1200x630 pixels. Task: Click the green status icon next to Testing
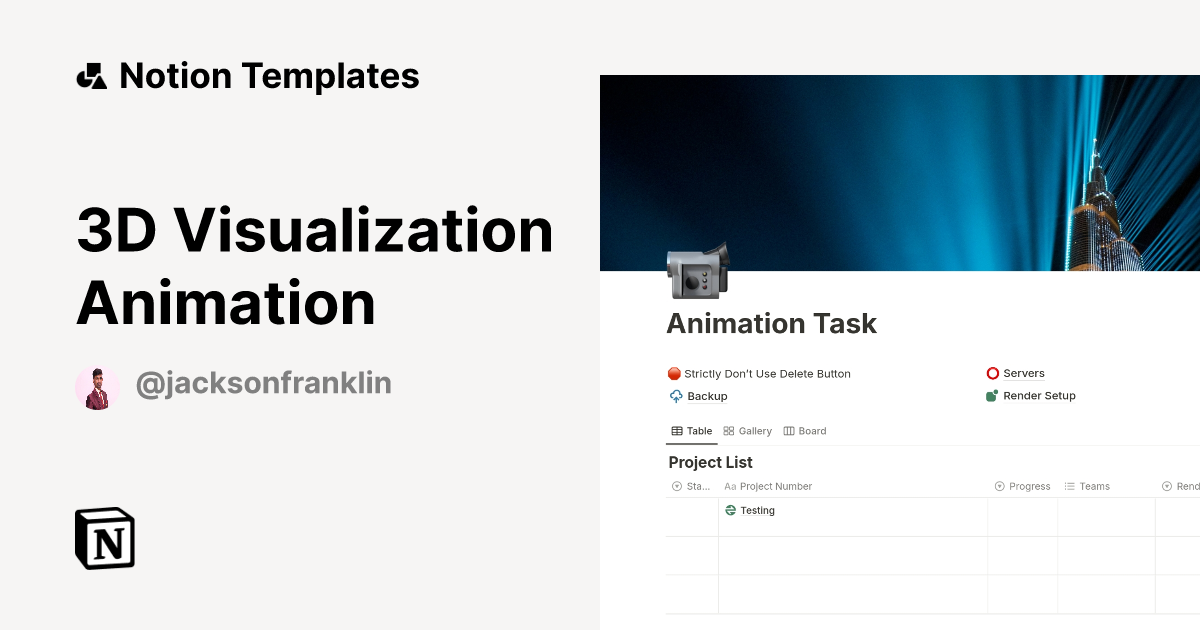732,510
